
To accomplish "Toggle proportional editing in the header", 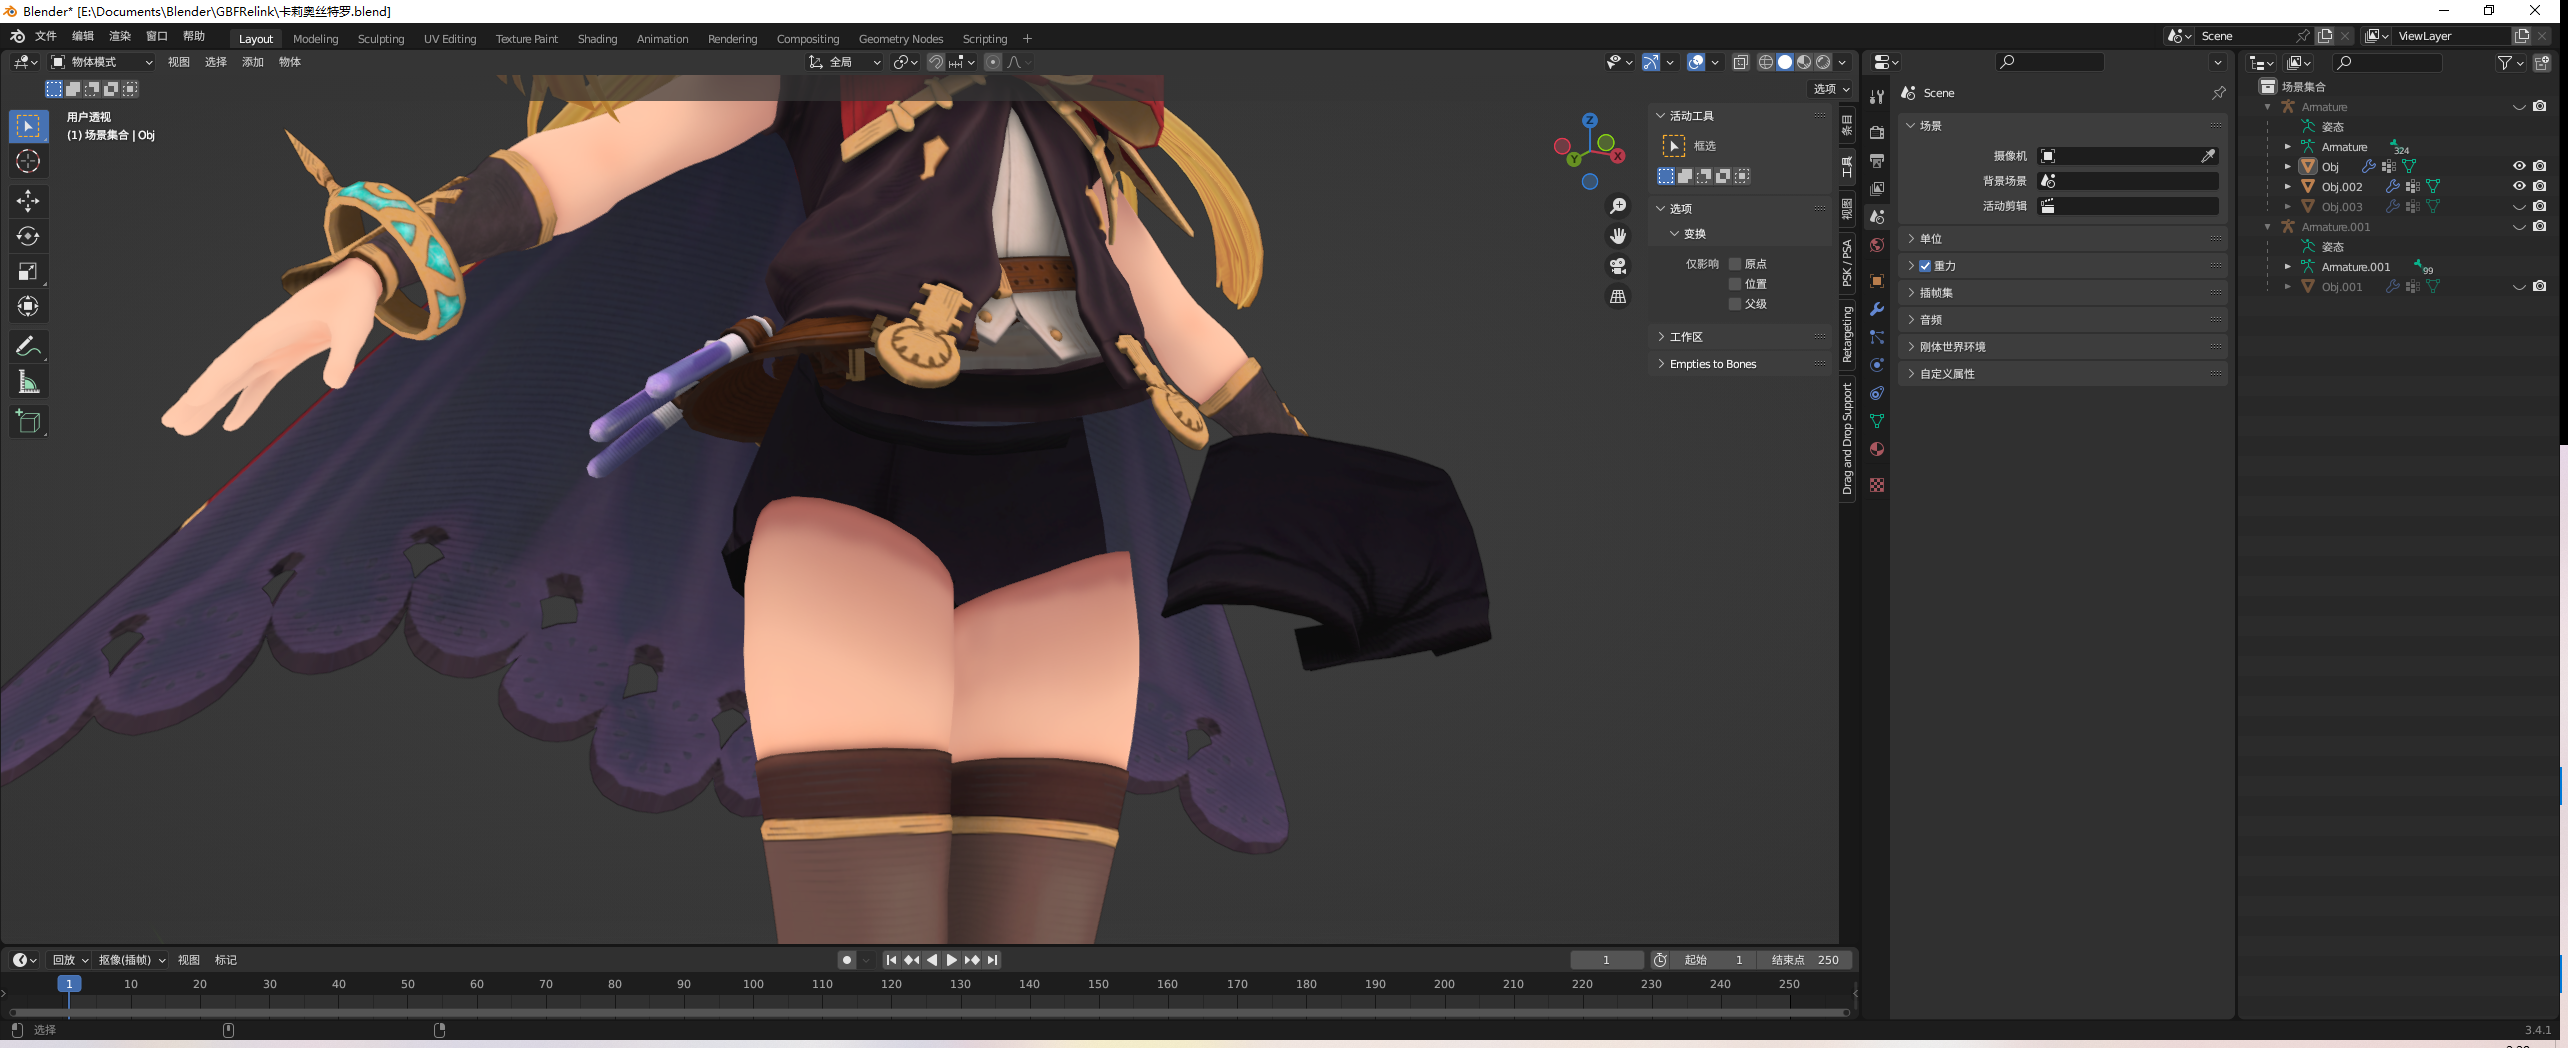I will 991,62.
